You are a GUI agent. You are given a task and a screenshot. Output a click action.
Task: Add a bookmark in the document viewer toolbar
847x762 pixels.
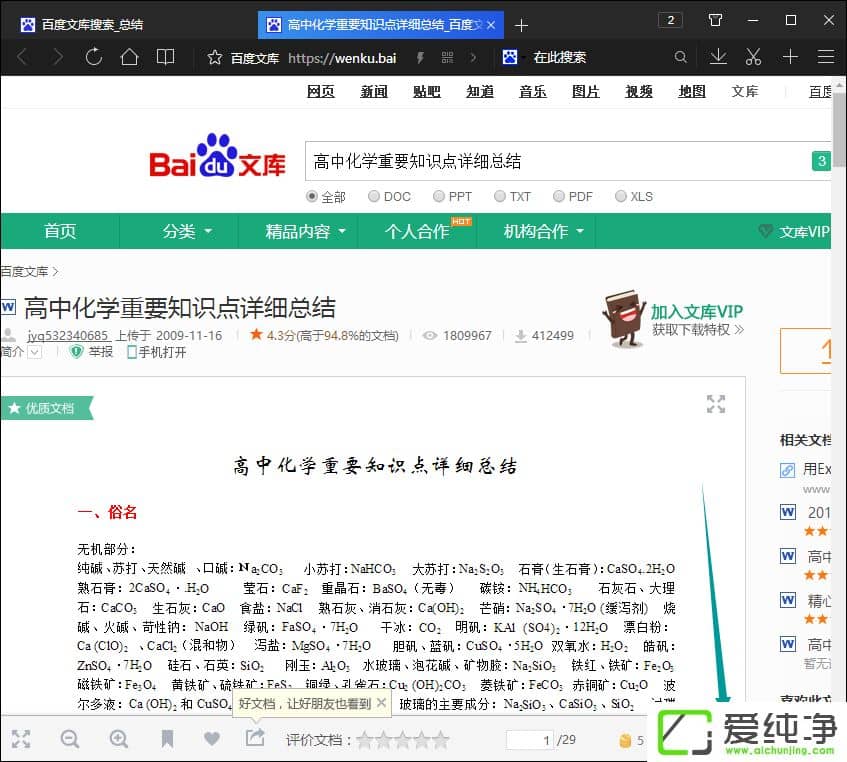(168, 739)
